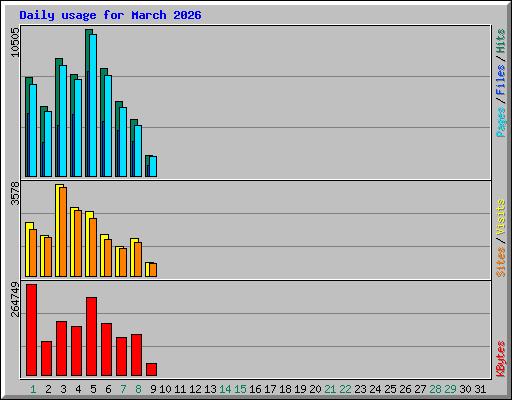512x400 pixels.
Task: Click the orange sites bar for day 9
Action: 153,270
